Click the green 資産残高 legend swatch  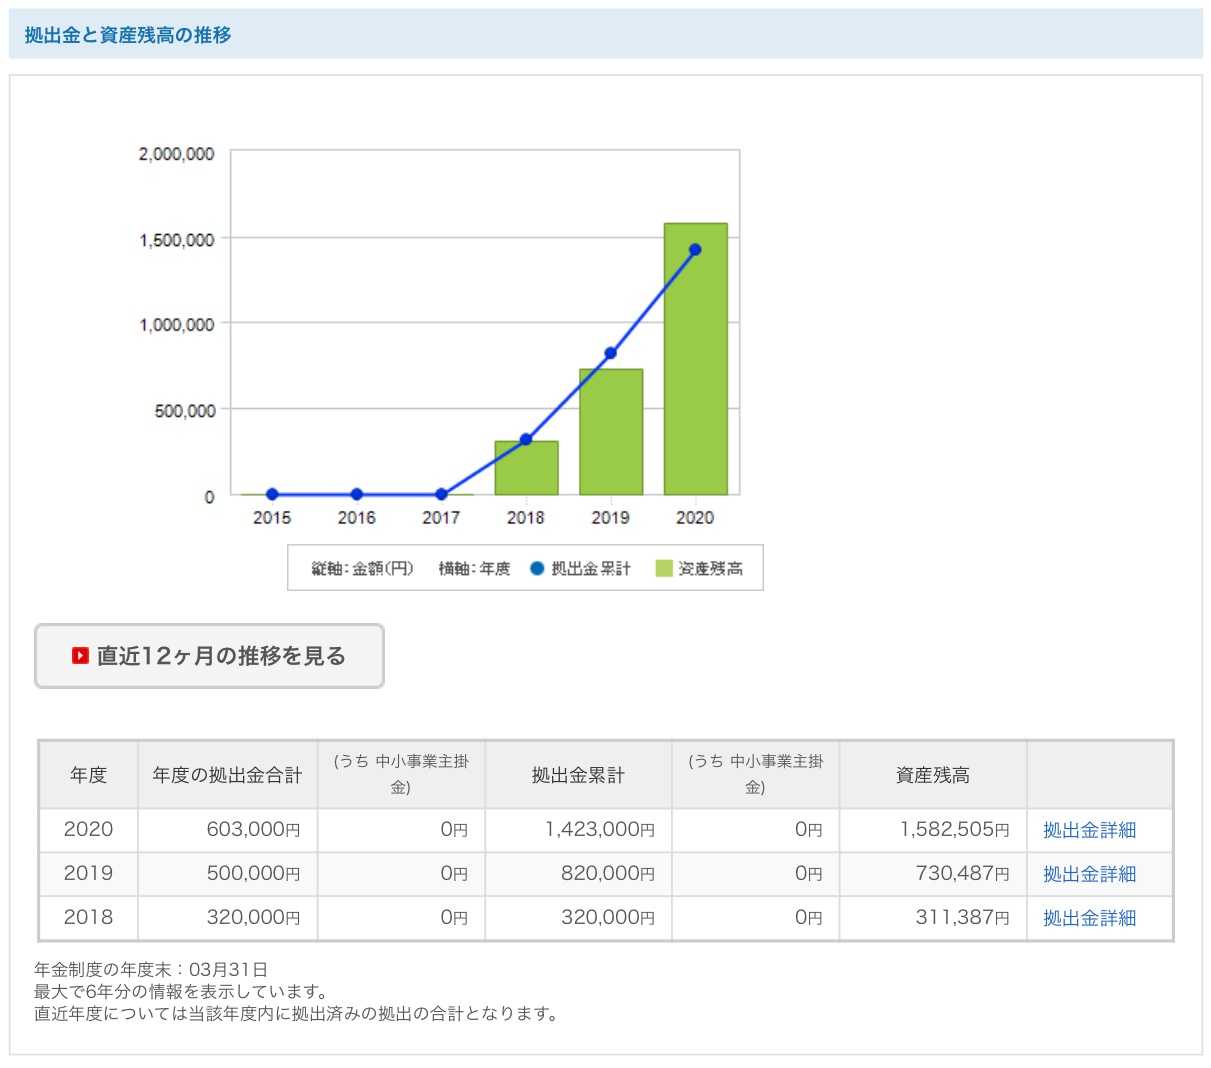pyautogui.click(x=664, y=568)
